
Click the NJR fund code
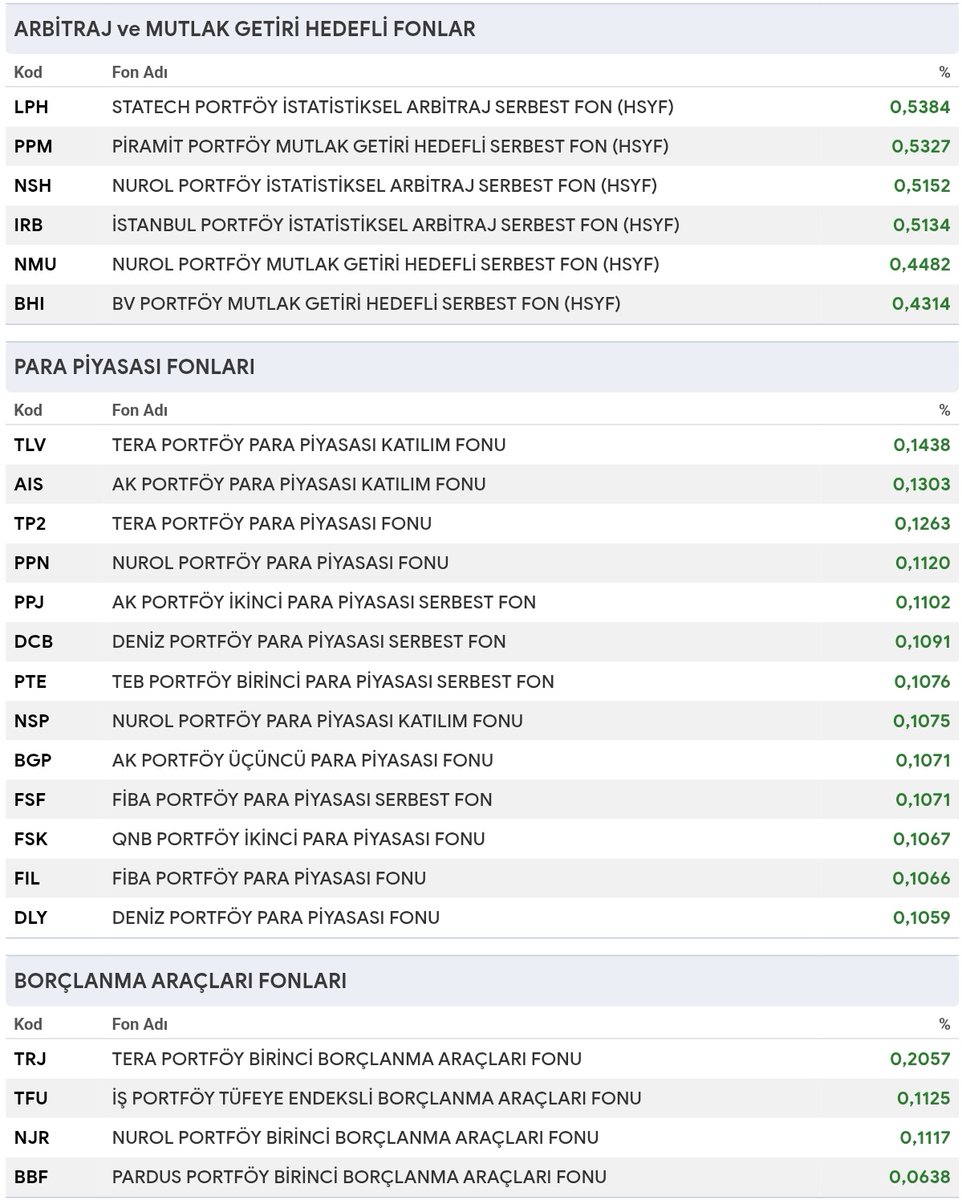[x=32, y=1138]
